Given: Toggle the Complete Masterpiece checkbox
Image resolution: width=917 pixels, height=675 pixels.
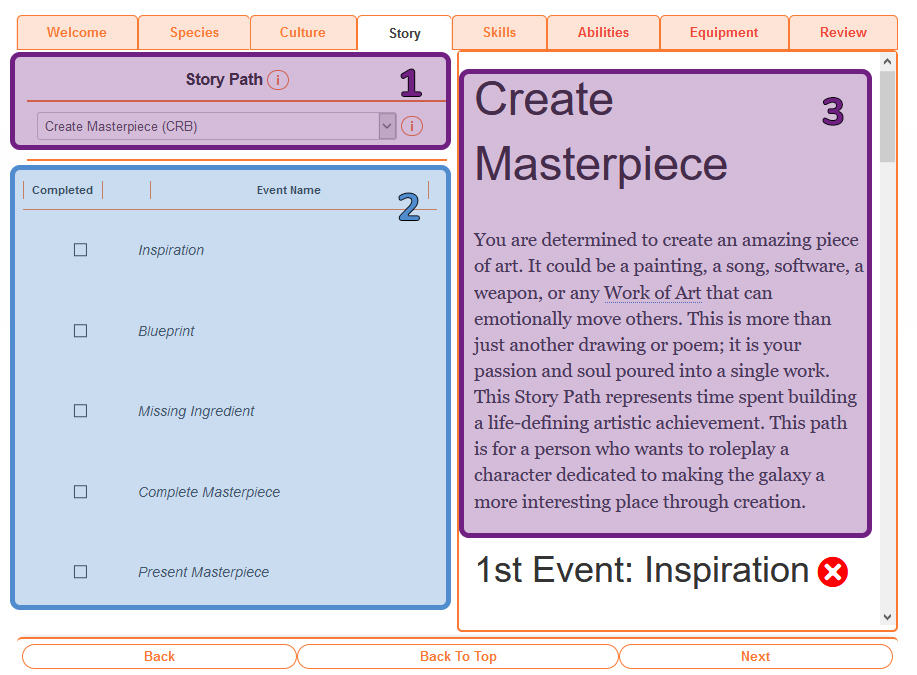Looking at the screenshot, I should tap(81, 492).
